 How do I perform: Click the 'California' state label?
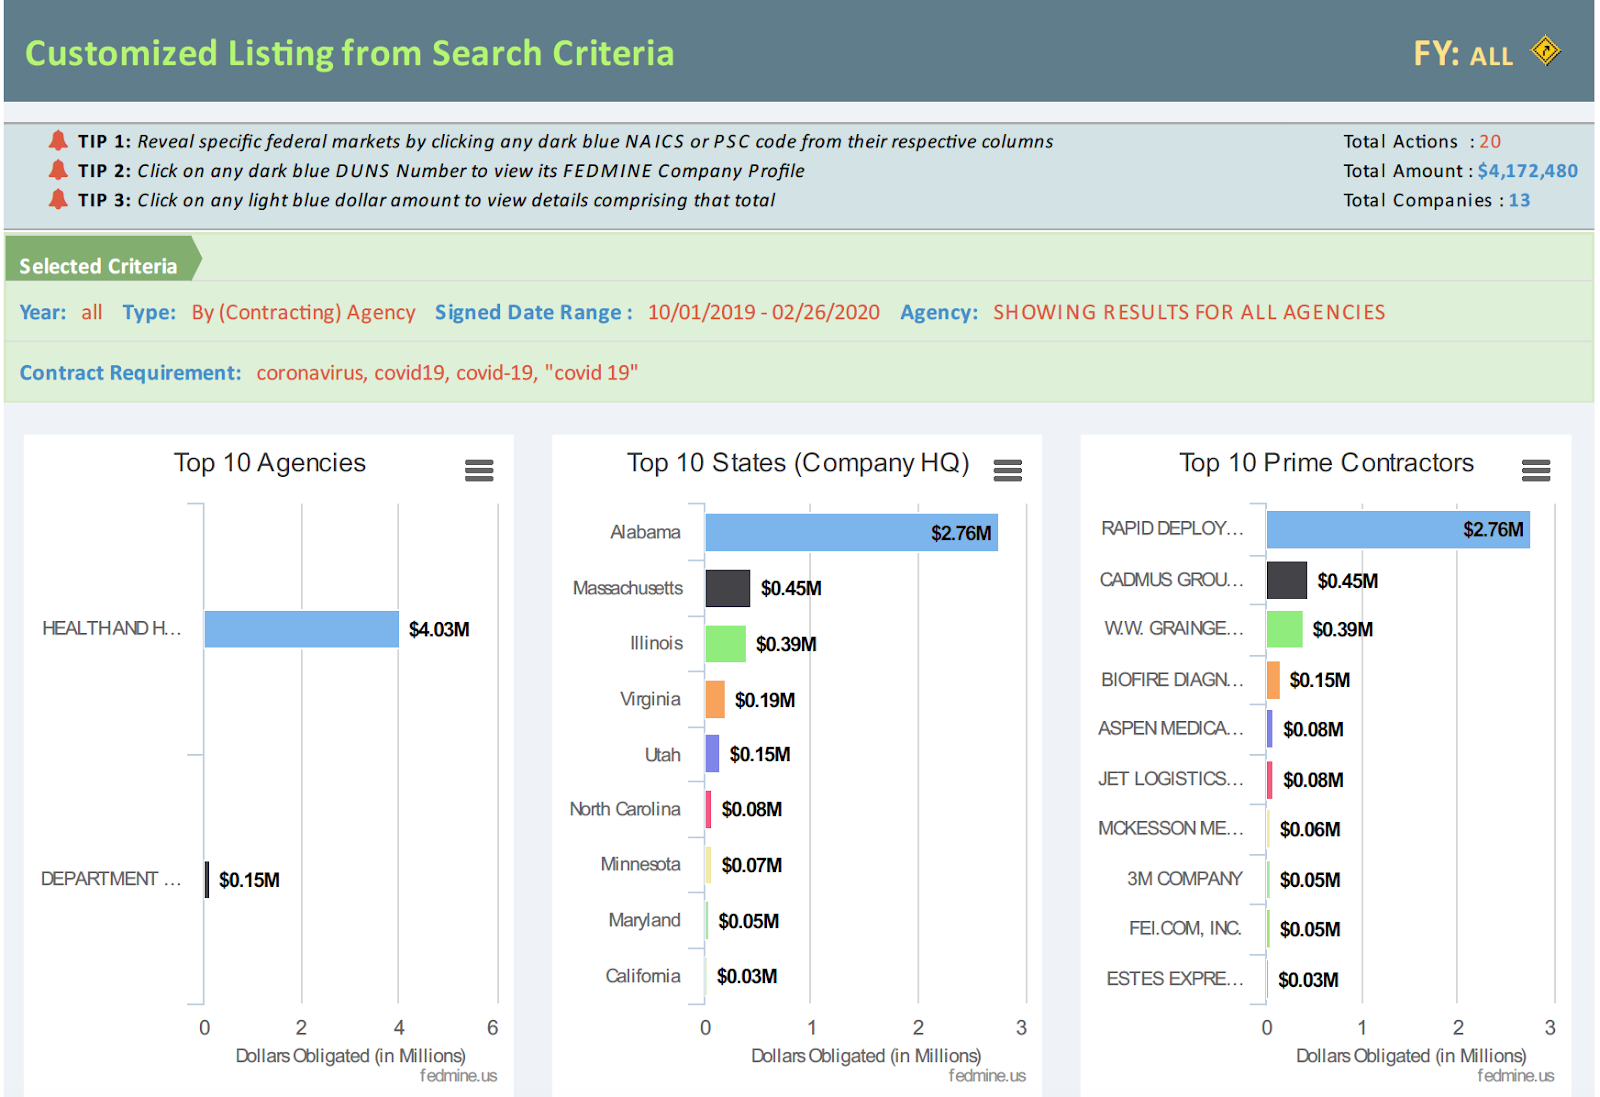pos(642,976)
